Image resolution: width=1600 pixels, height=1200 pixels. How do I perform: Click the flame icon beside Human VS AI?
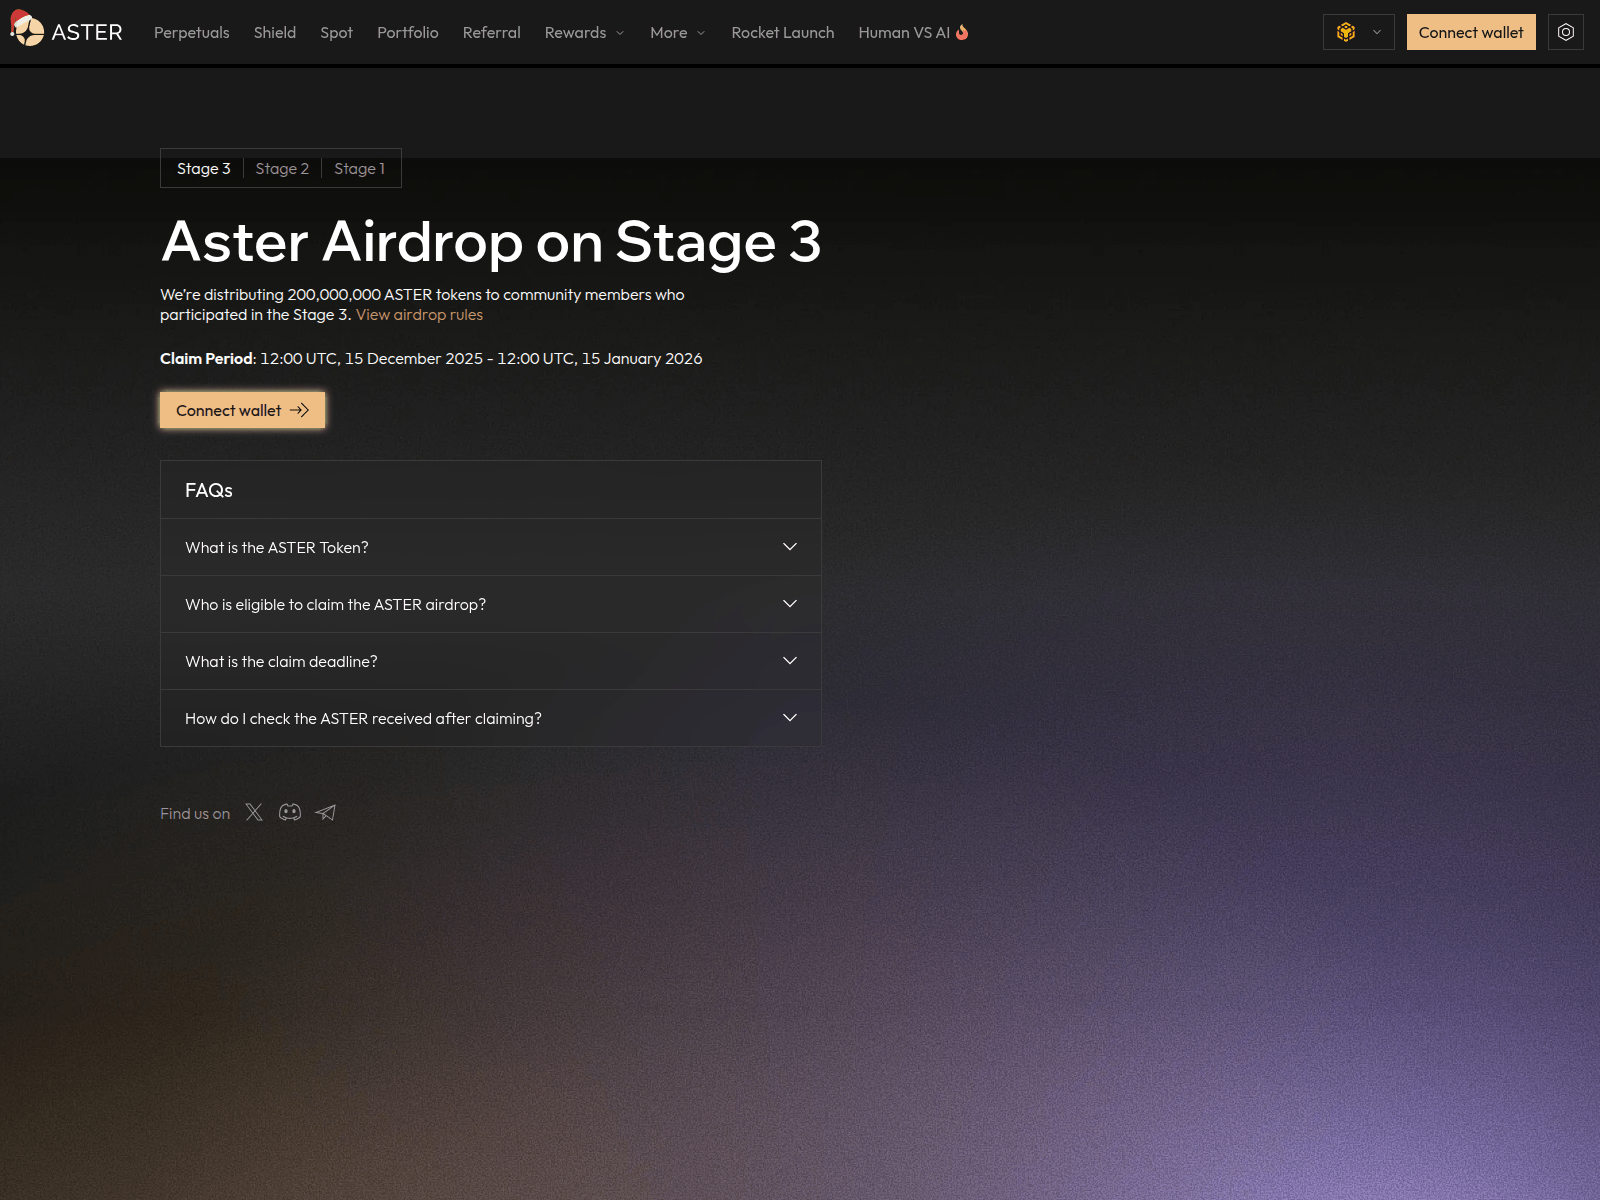(962, 32)
